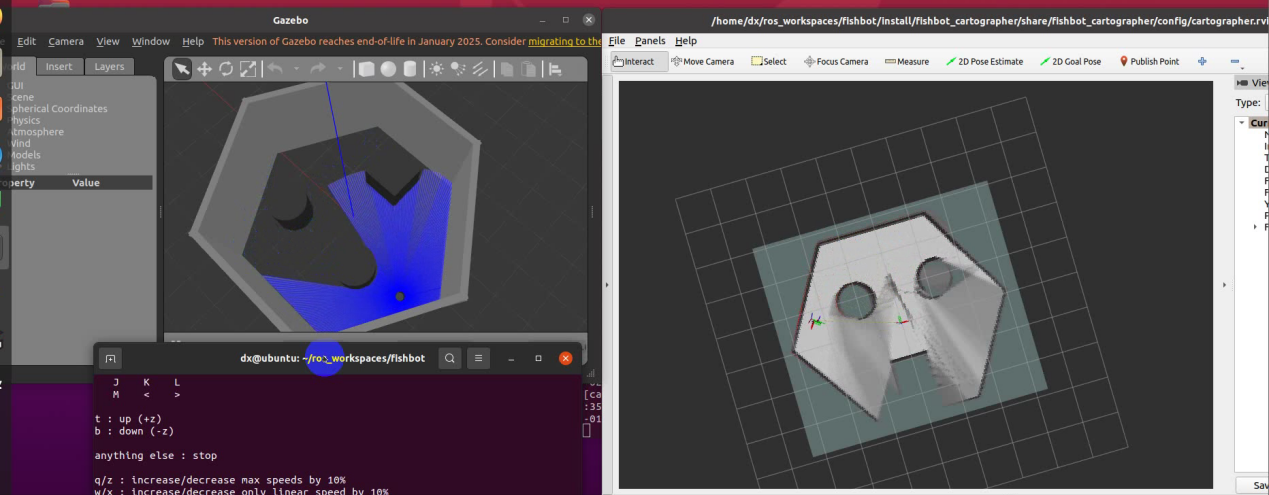
Task: Insert a cylinder shape in Gazebo
Action: click(x=410, y=69)
